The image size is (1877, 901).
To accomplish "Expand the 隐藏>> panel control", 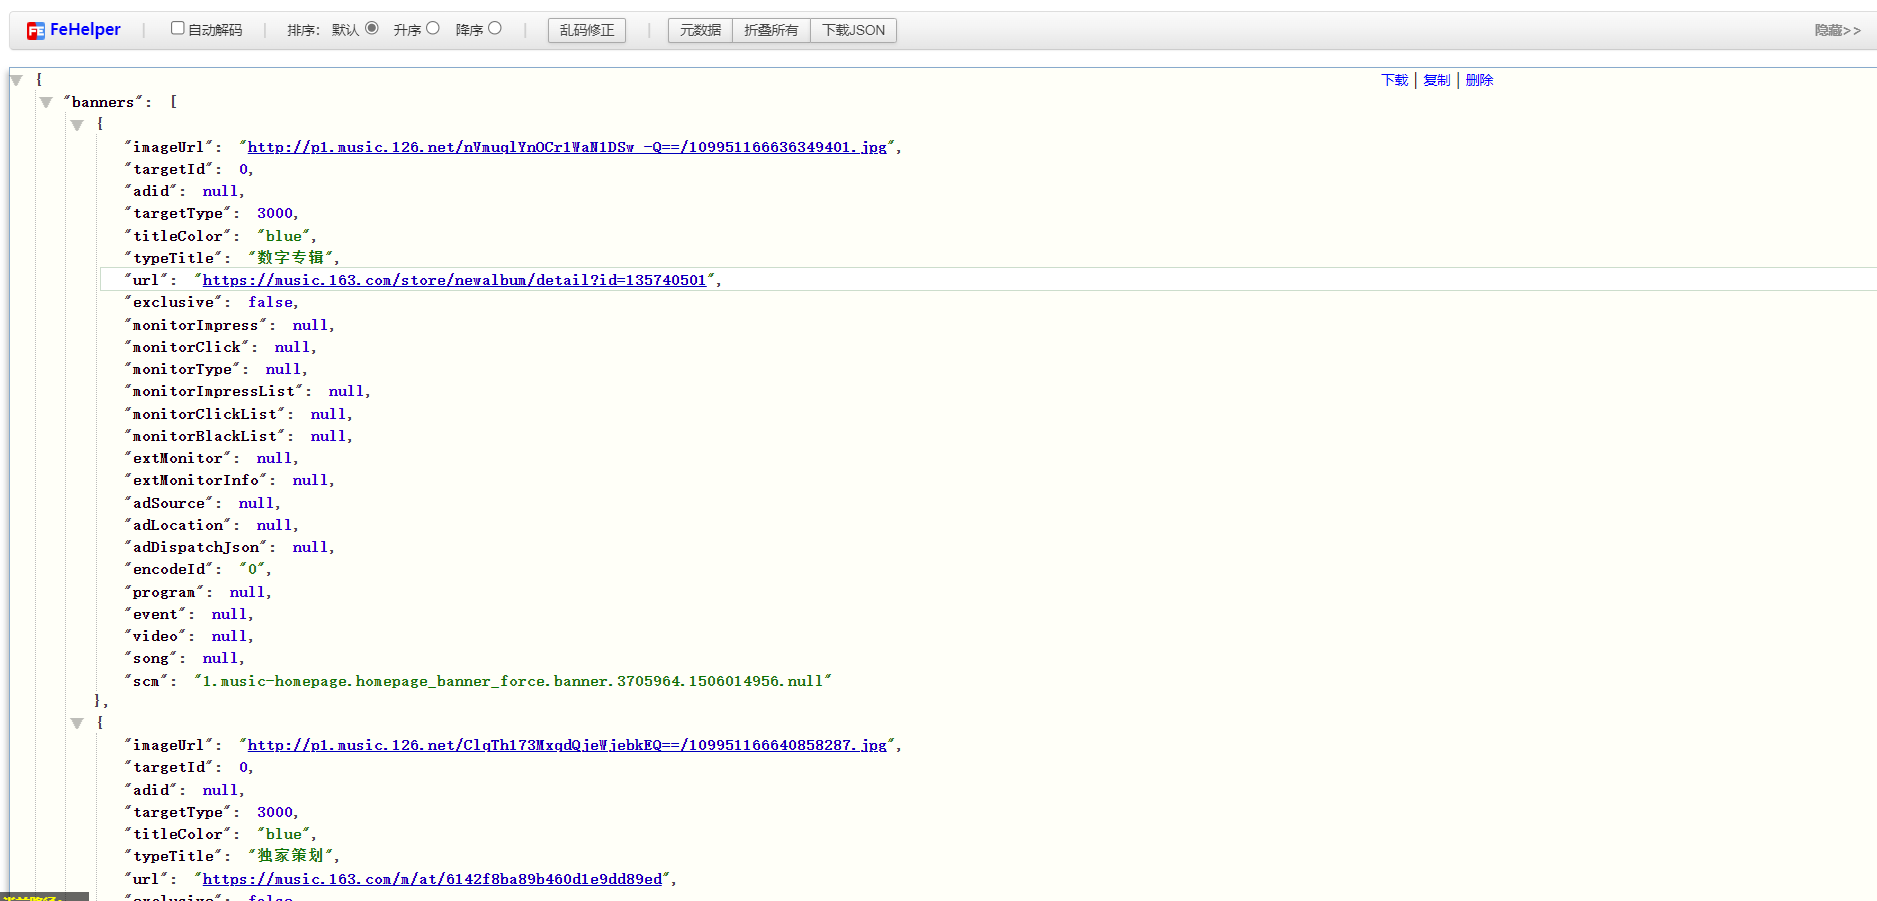I will (1837, 30).
